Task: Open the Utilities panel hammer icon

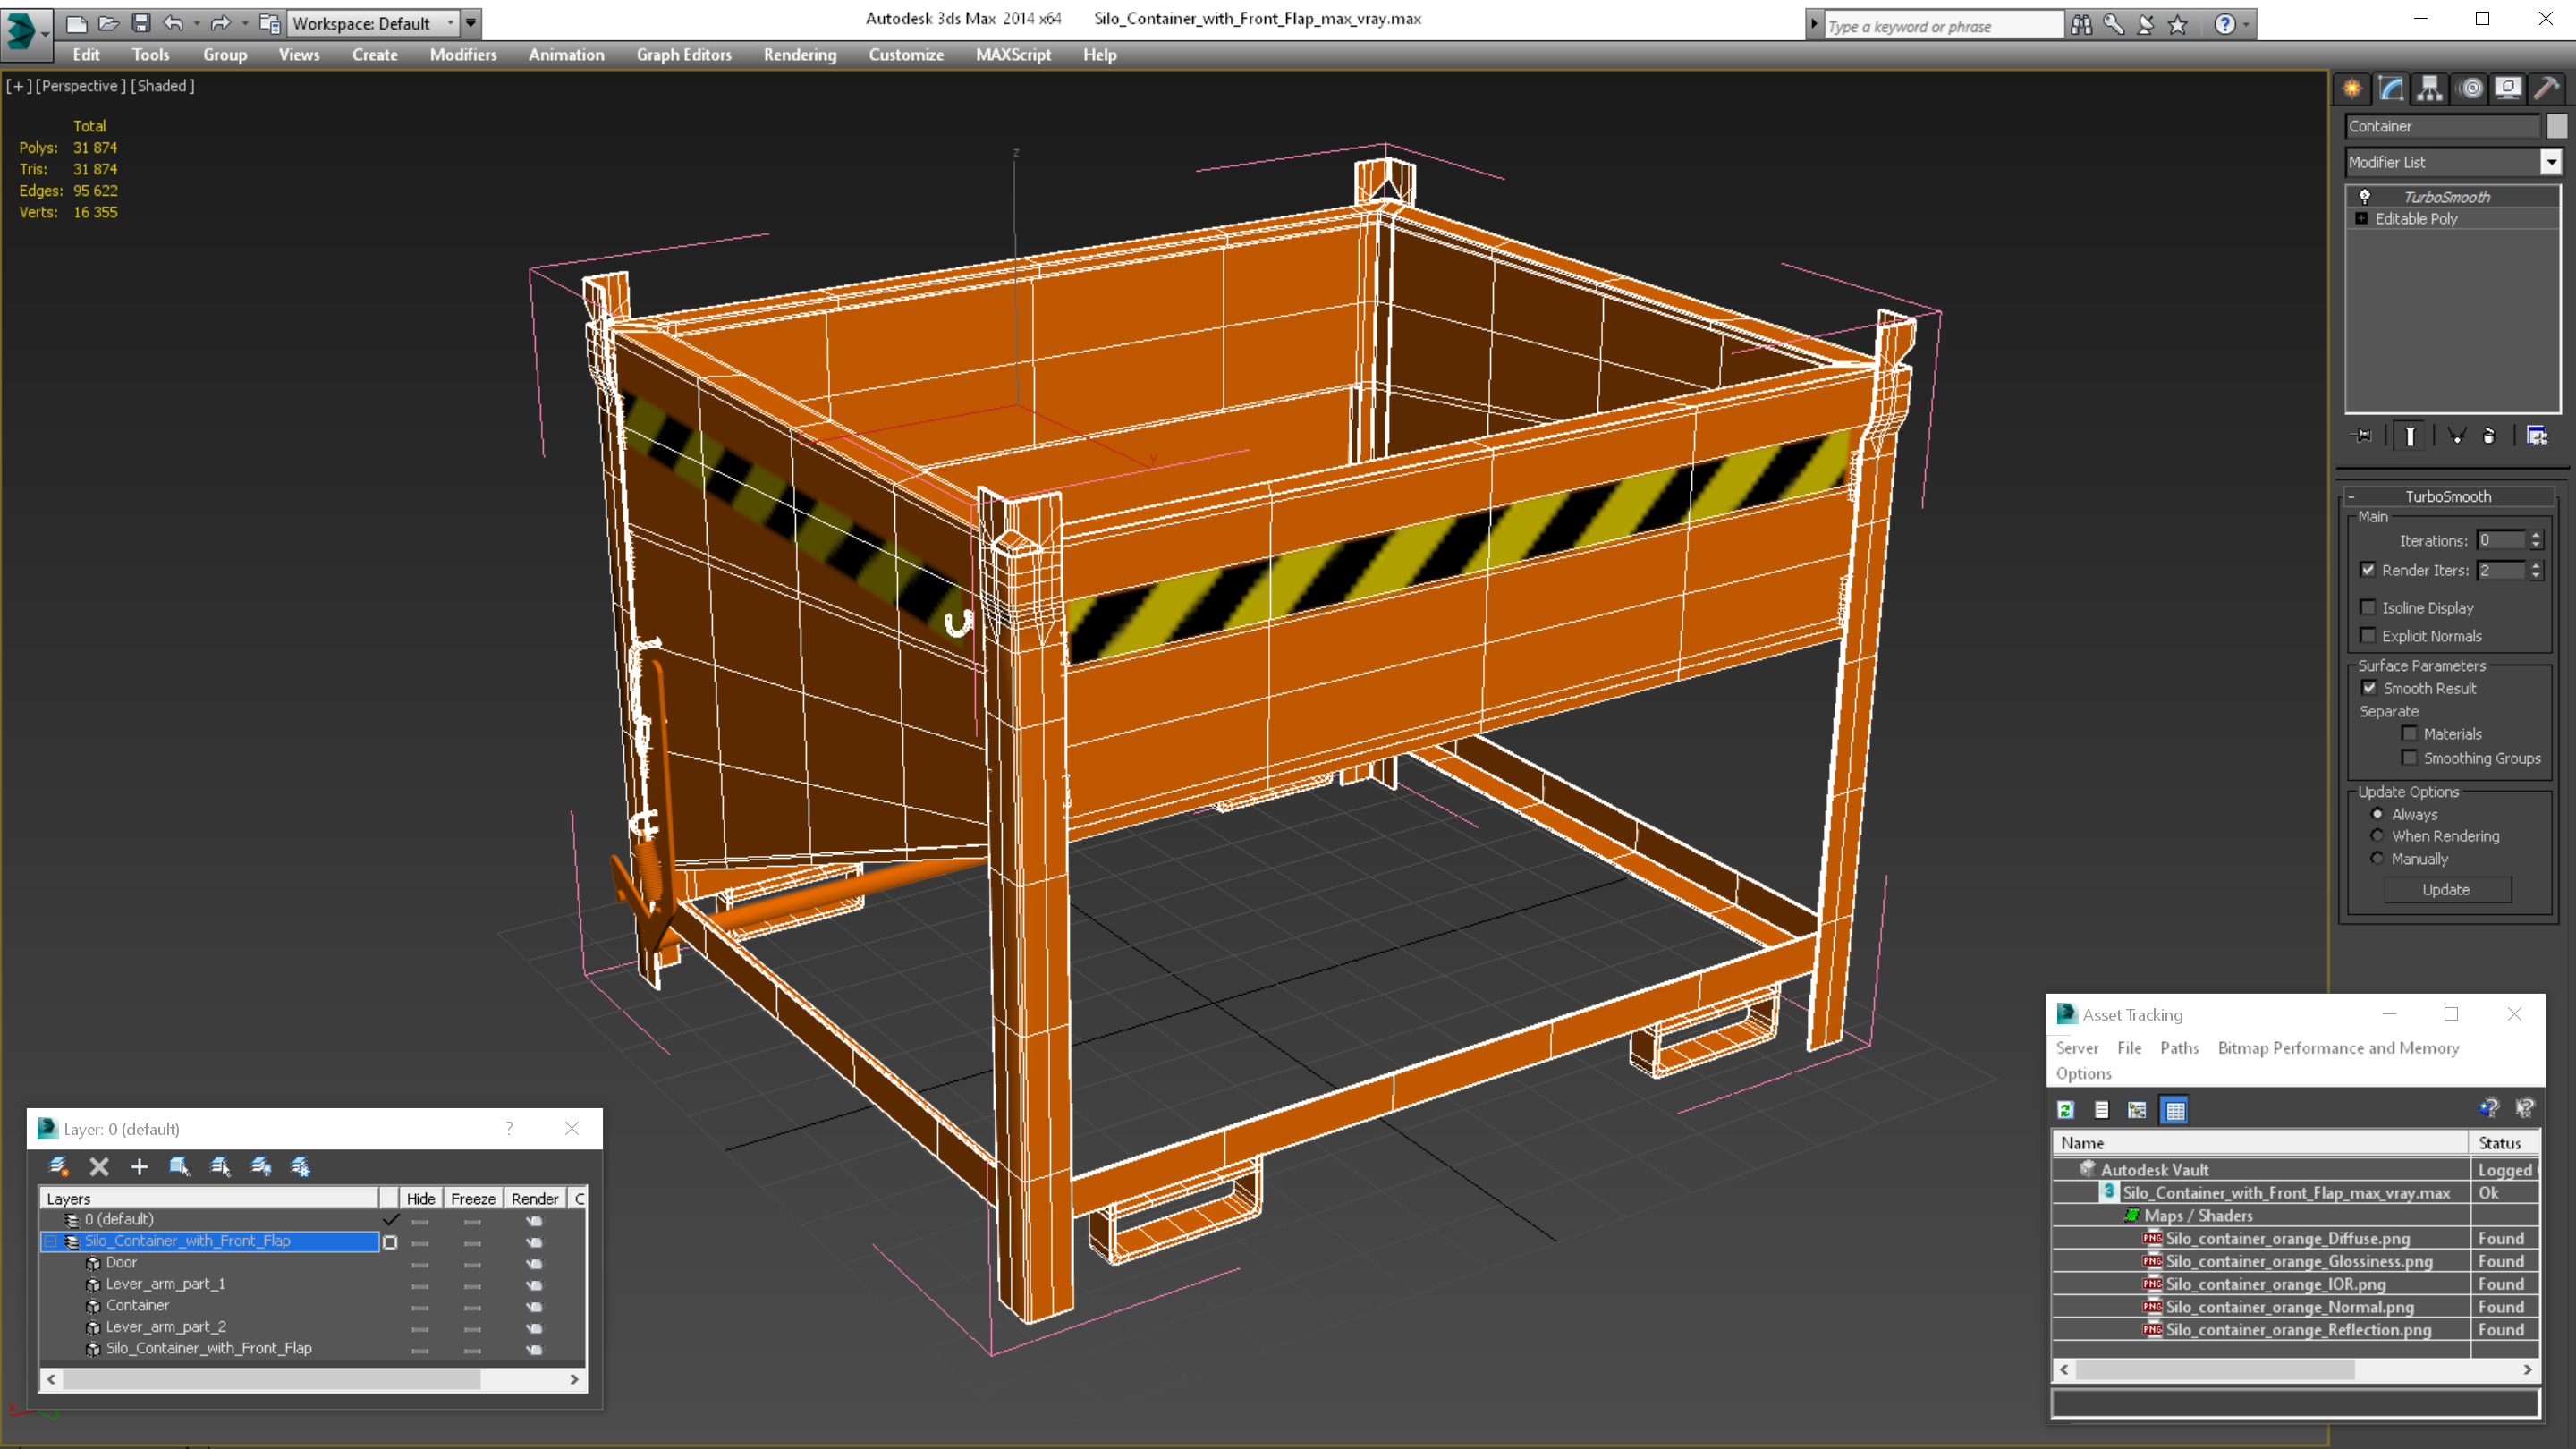Action: [x=2546, y=89]
